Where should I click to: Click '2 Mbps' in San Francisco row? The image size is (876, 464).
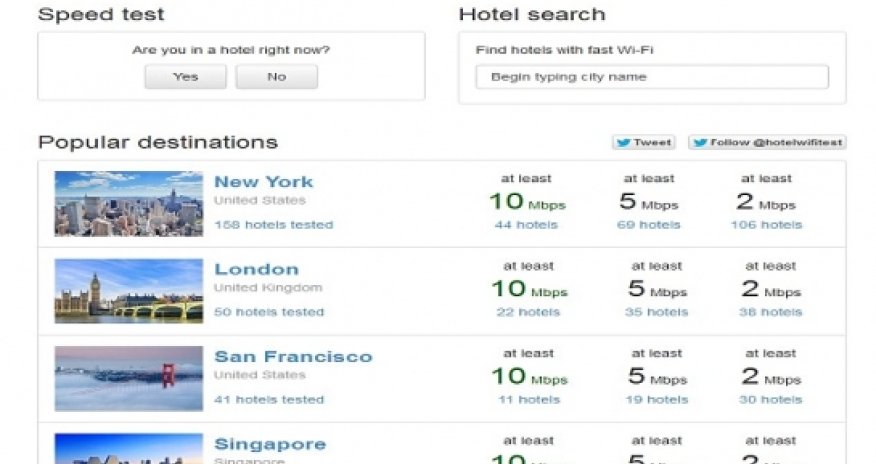click(771, 376)
